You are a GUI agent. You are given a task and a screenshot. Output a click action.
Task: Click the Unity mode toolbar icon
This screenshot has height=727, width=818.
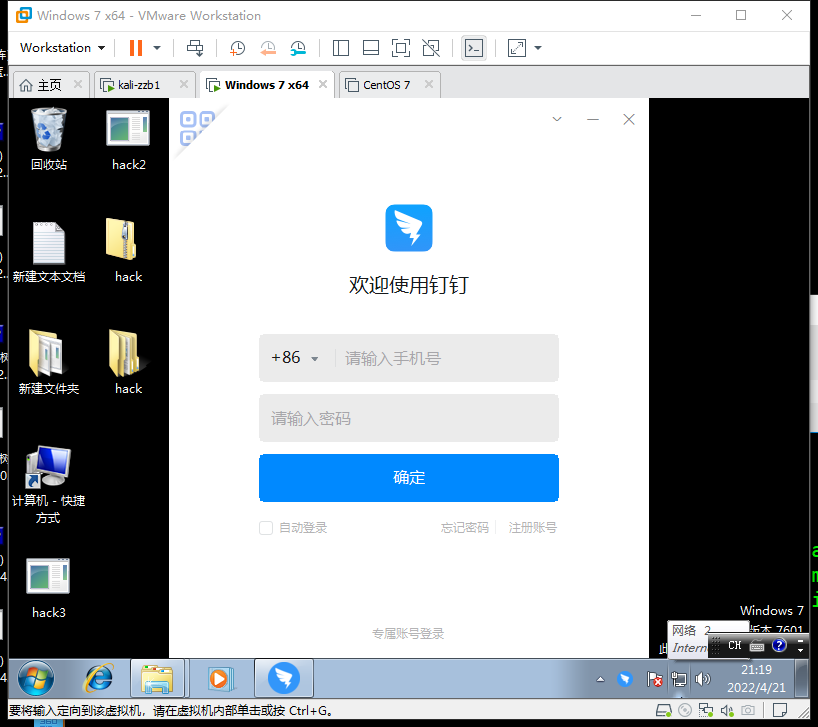click(x=431, y=48)
